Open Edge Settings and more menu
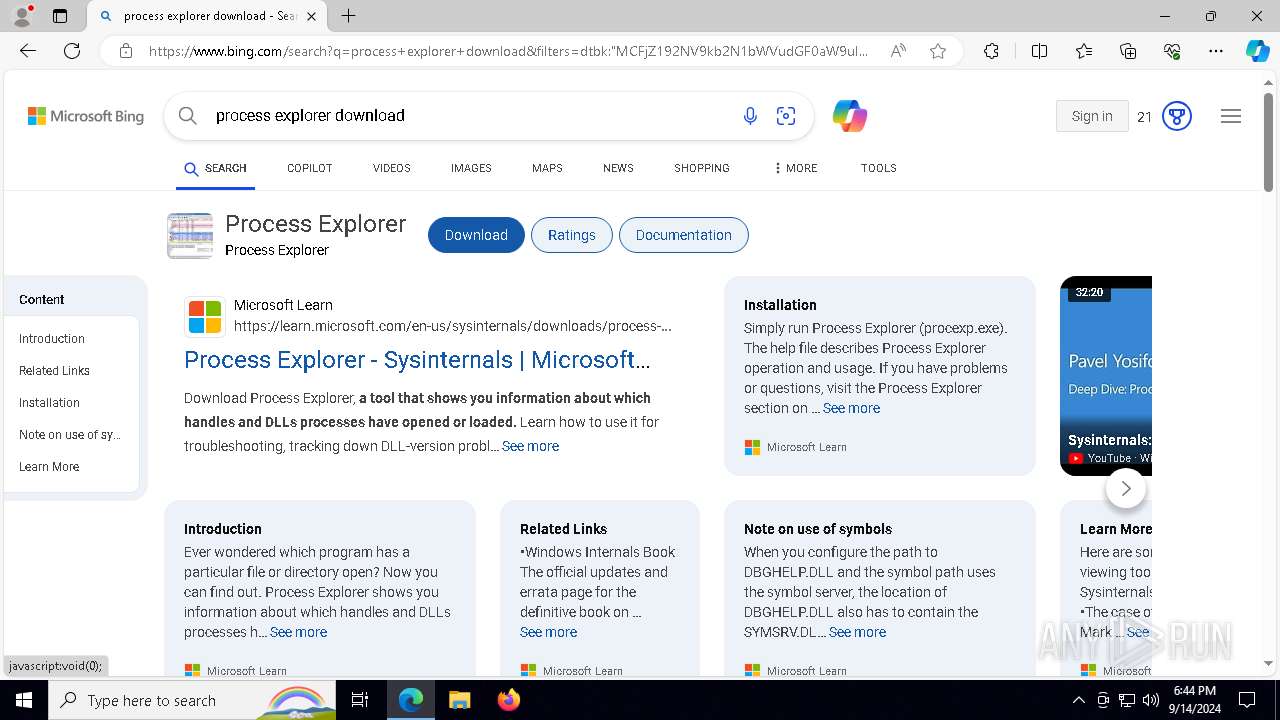Image resolution: width=1280 pixels, height=720 pixels. (x=1216, y=51)
